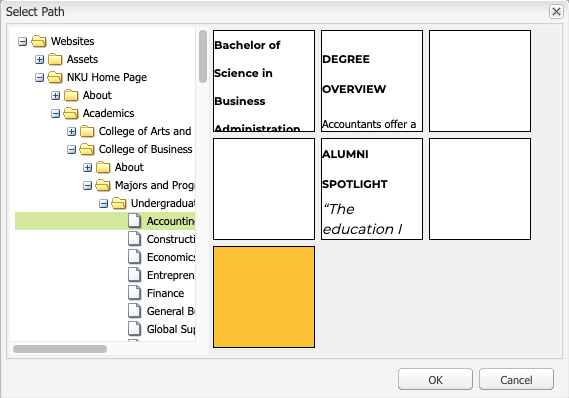Select the Academics tree item
The image size is (569, 398).
109,113
